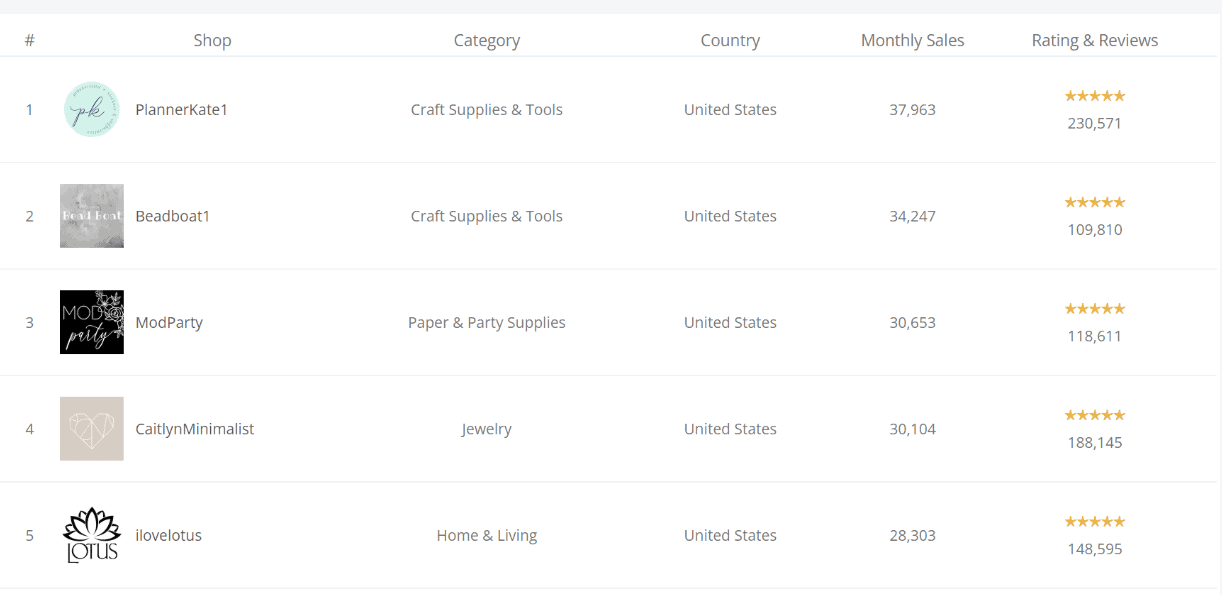Click the star rating for ilovelotus

(1094, 521)
